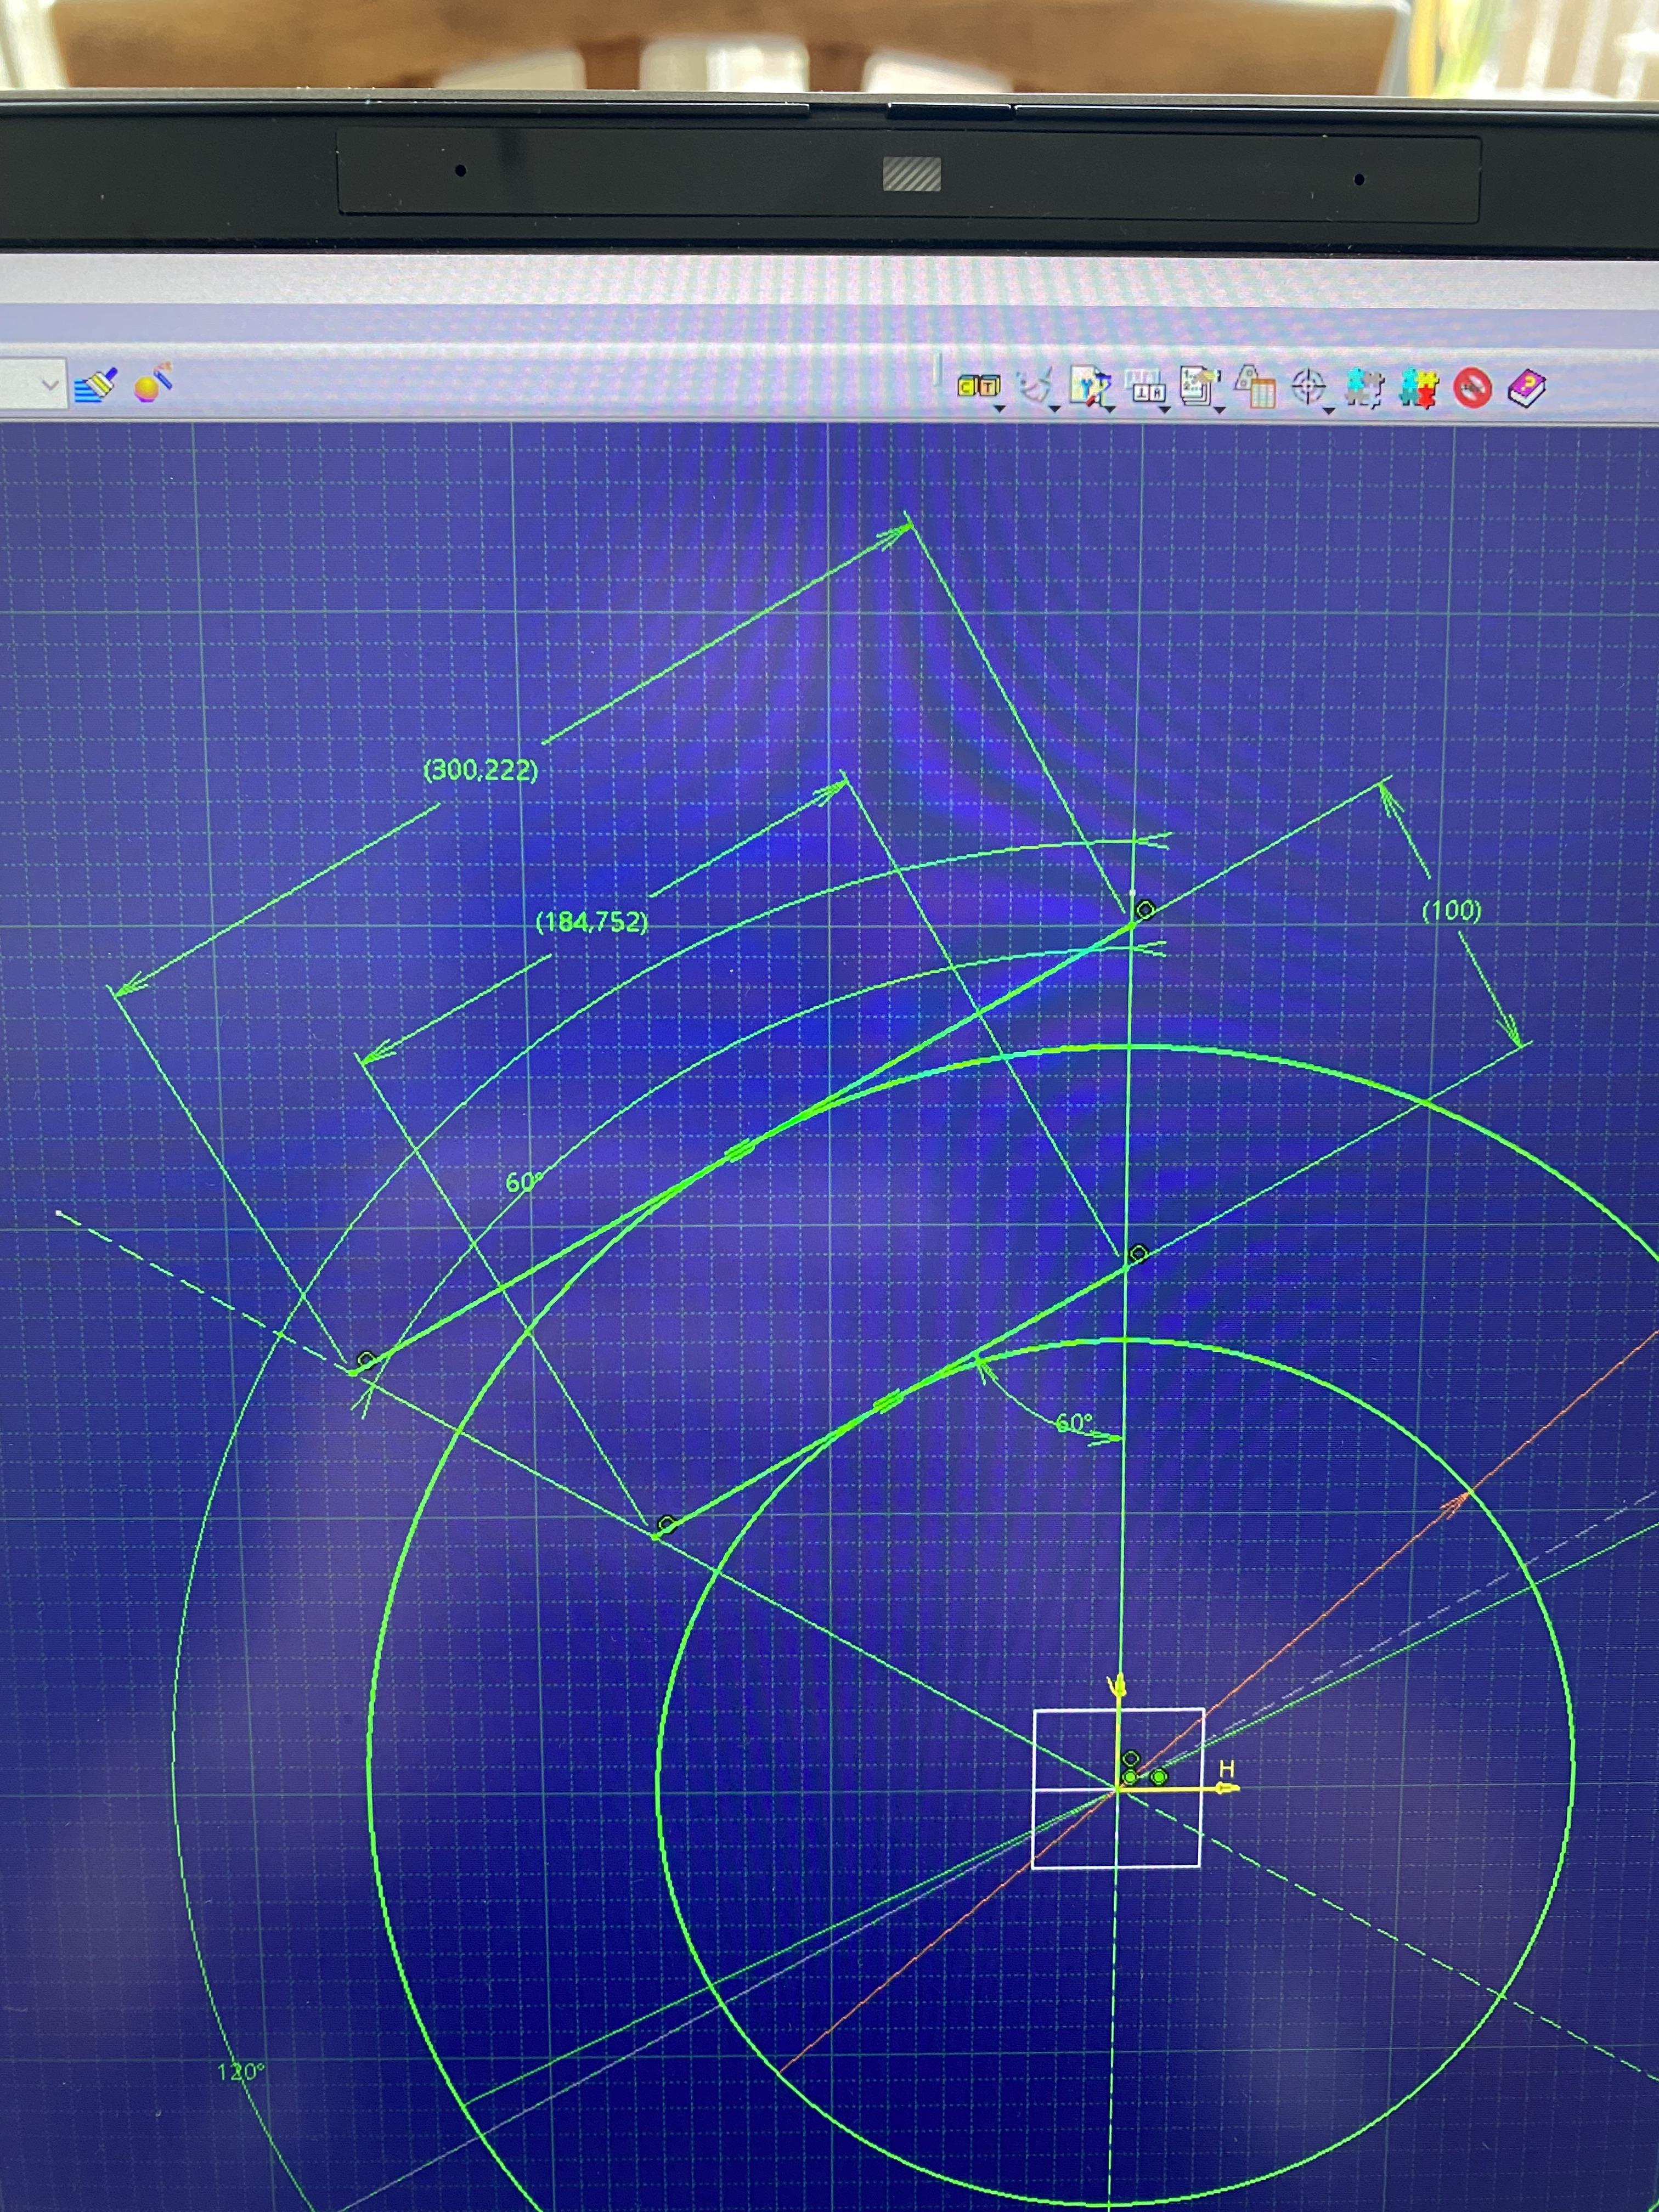Expand arrow under the C T icon
The height and width of the screenshot is (2212, 1659).
point(999,408)
